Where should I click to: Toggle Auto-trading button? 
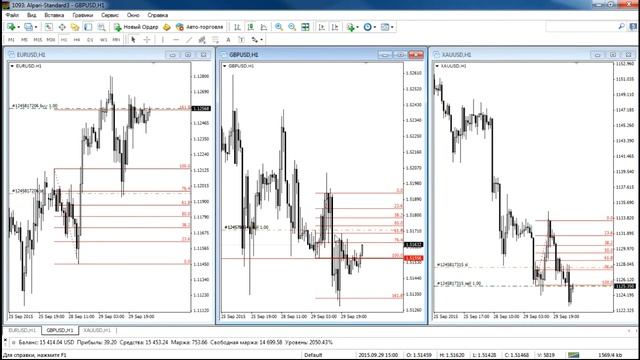[200, 27]
